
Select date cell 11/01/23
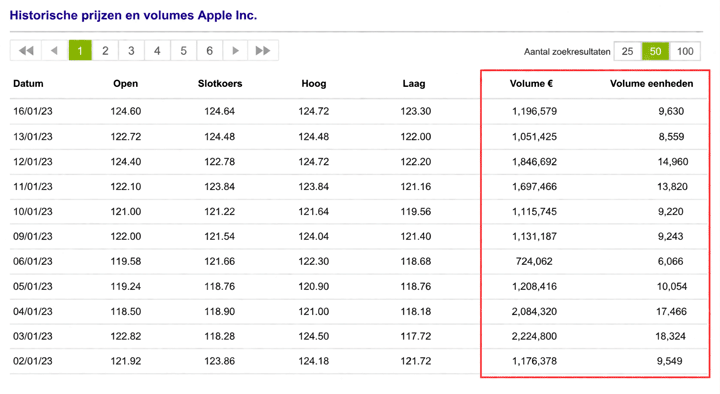pos(33,186)
